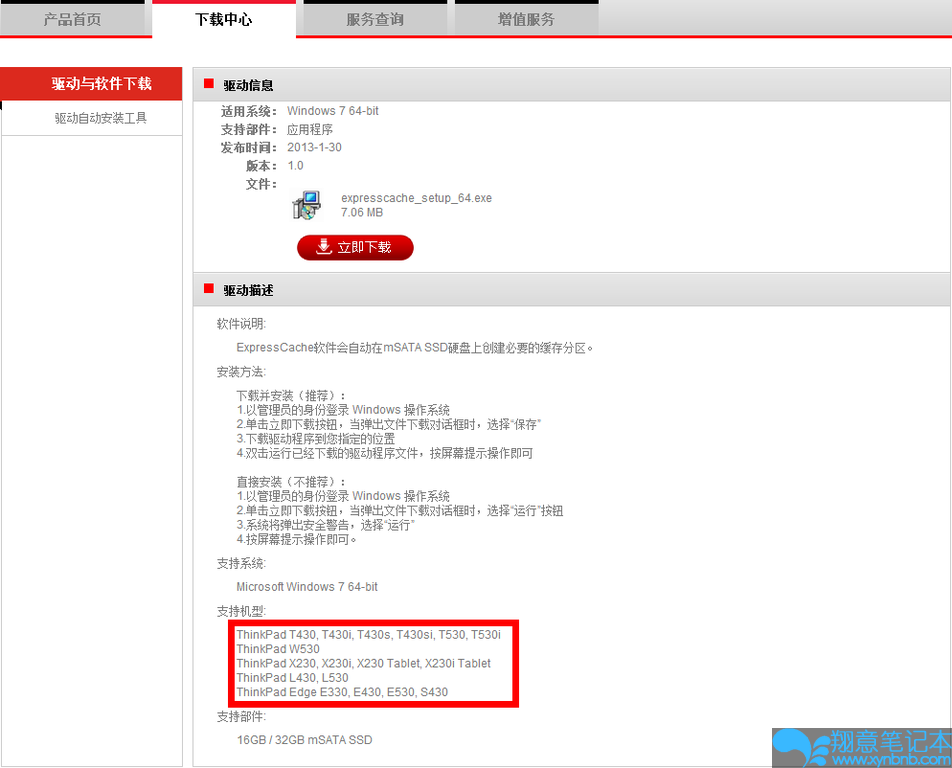Click the ThinkPad L430, L530 line
The width and height of the screenshot is (952, 768).
tap(293, 678)
